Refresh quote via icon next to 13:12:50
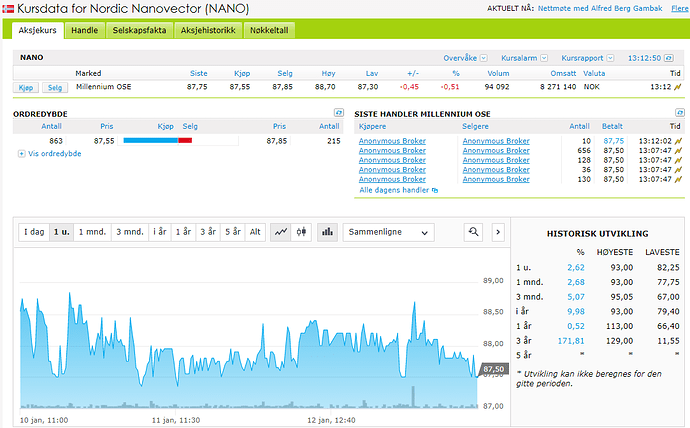The image size is (690, 428). [x=668, y=58]
